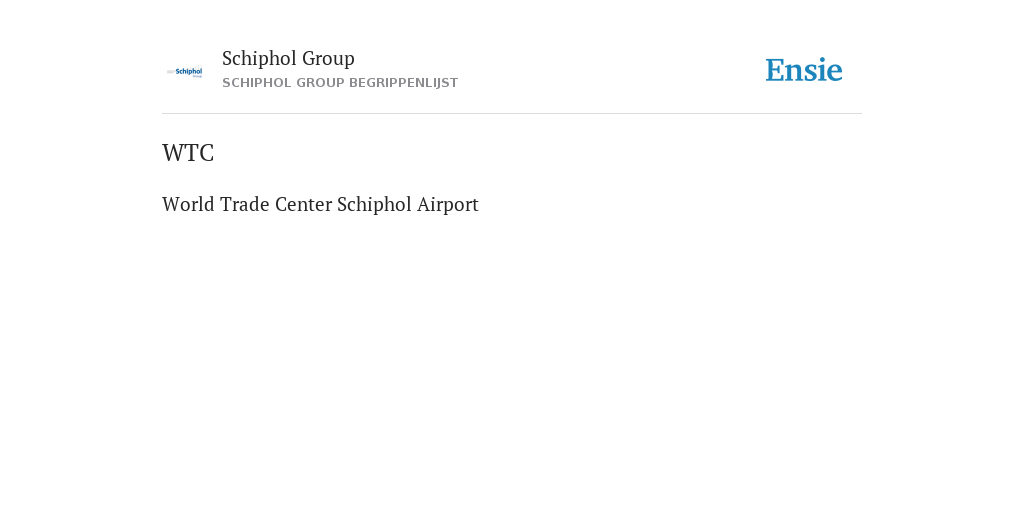Click 'BEGRIPPENLIJST' in the gray subtitle
The width and height of the screenshot is (1024, 512).
tap(404, 83)
